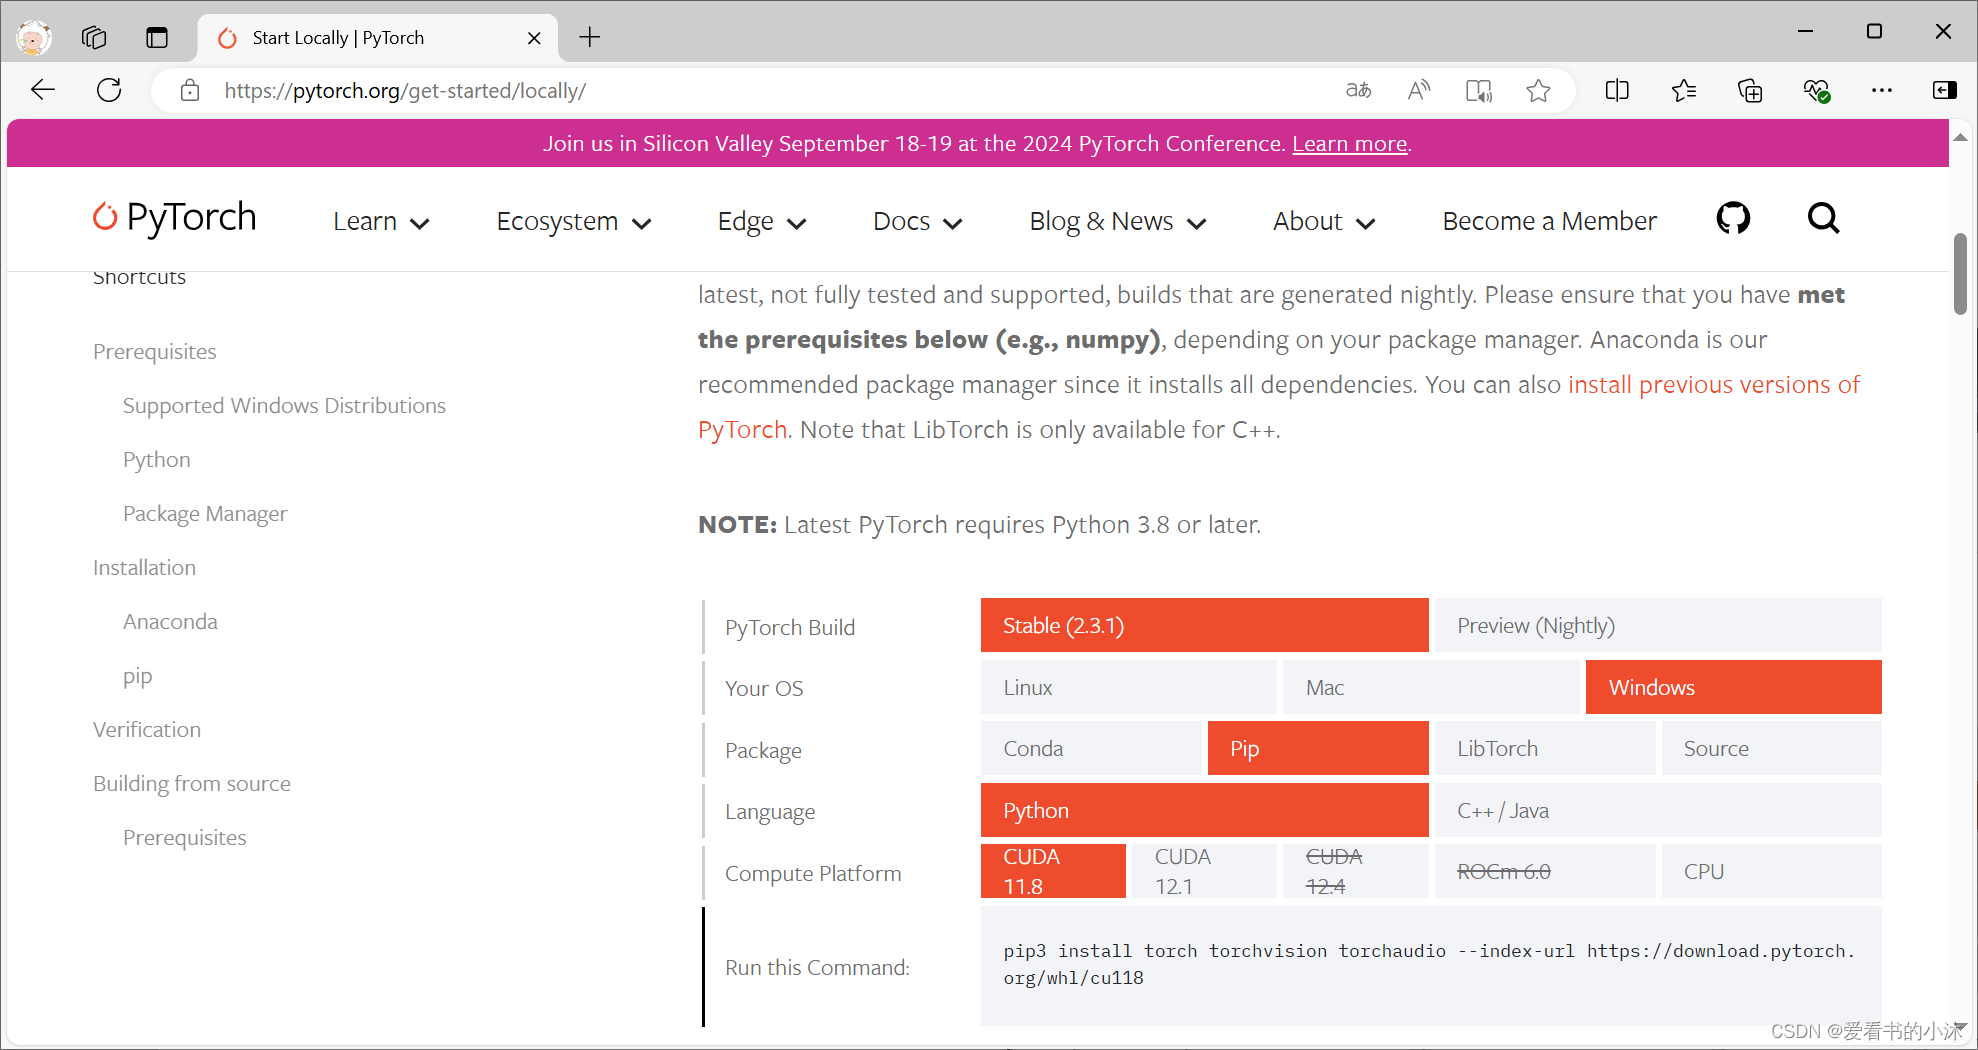
Task: Open the Split screen icon
Action: point(1617,91)
